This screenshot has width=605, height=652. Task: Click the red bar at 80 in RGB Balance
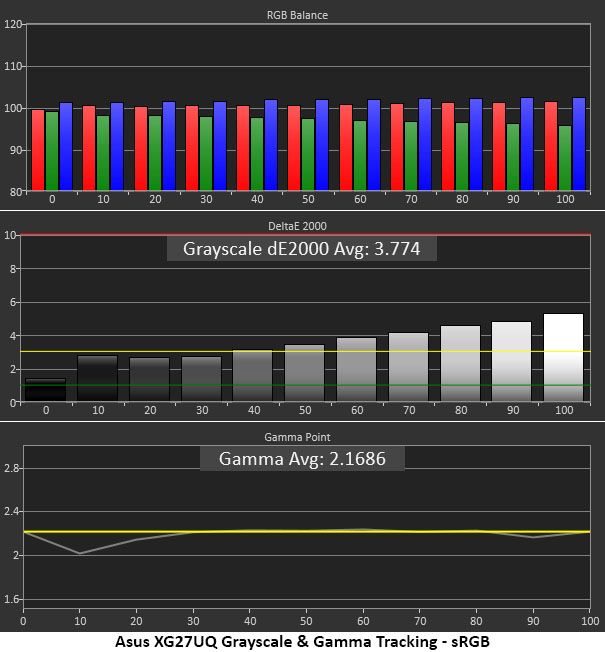click(448, 147)
